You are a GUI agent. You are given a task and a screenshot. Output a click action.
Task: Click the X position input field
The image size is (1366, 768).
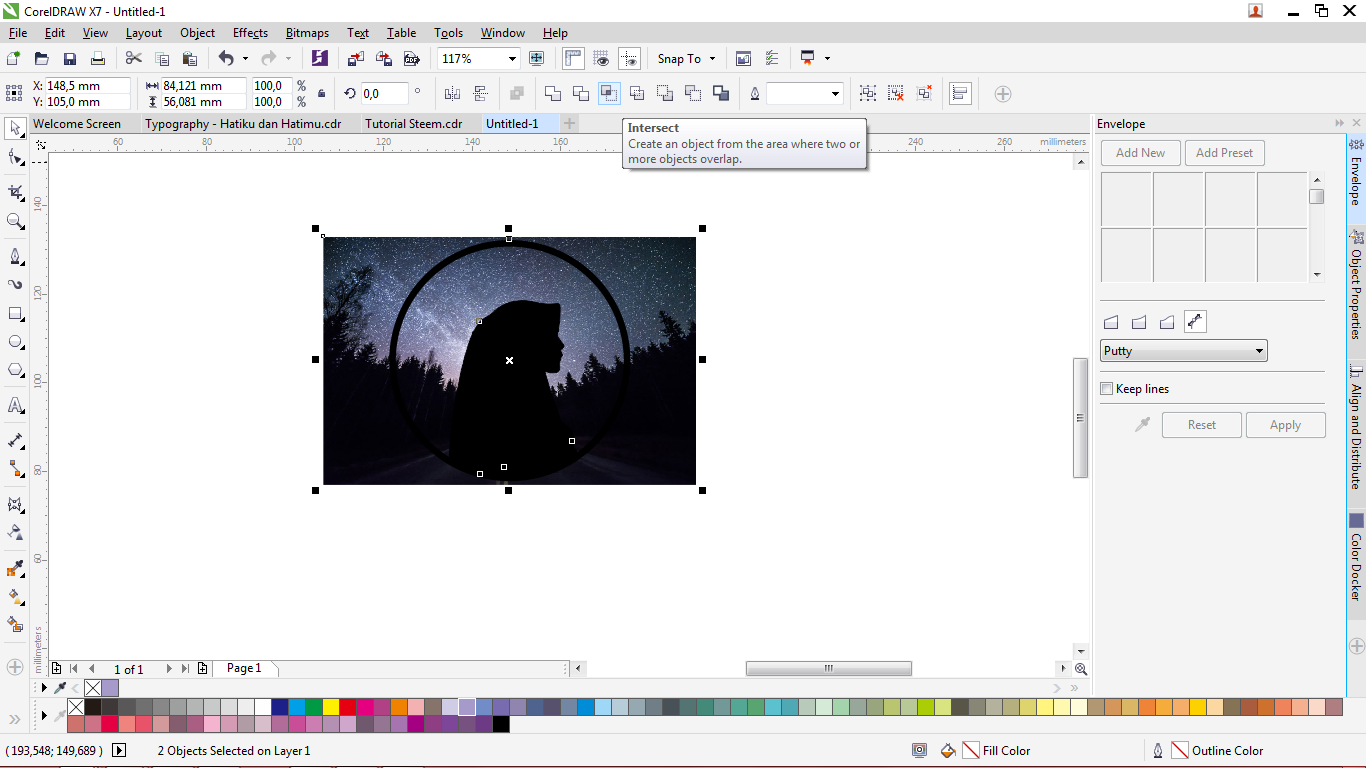pyautogui.click(x=87, y=86)
